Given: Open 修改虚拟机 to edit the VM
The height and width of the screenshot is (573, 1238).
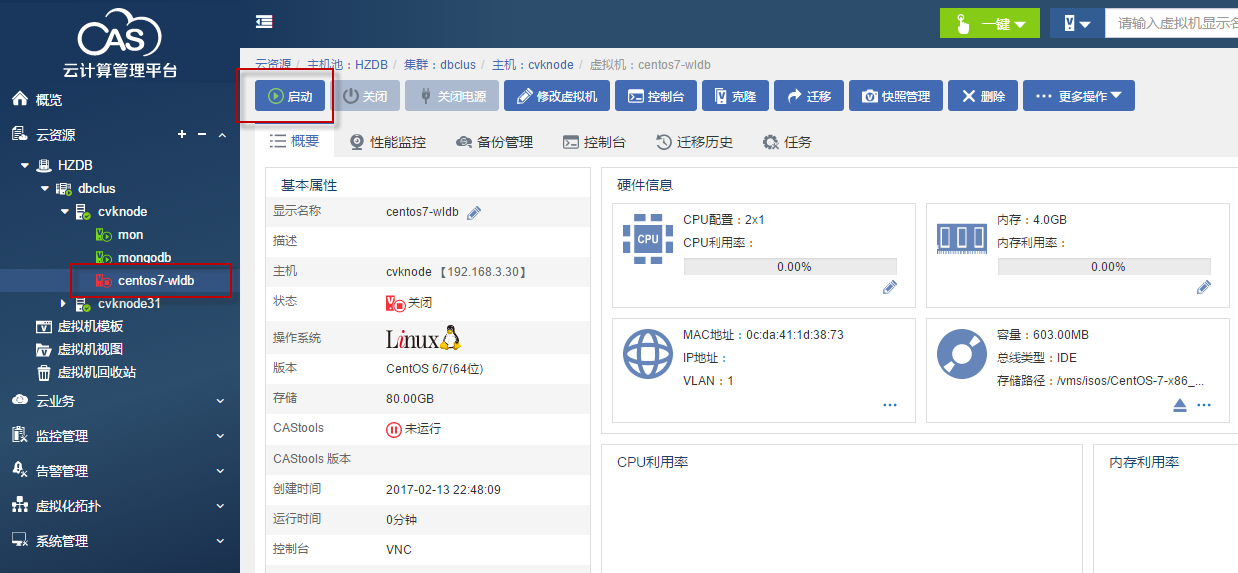Looking at the screenshot, I should (556, 96).
